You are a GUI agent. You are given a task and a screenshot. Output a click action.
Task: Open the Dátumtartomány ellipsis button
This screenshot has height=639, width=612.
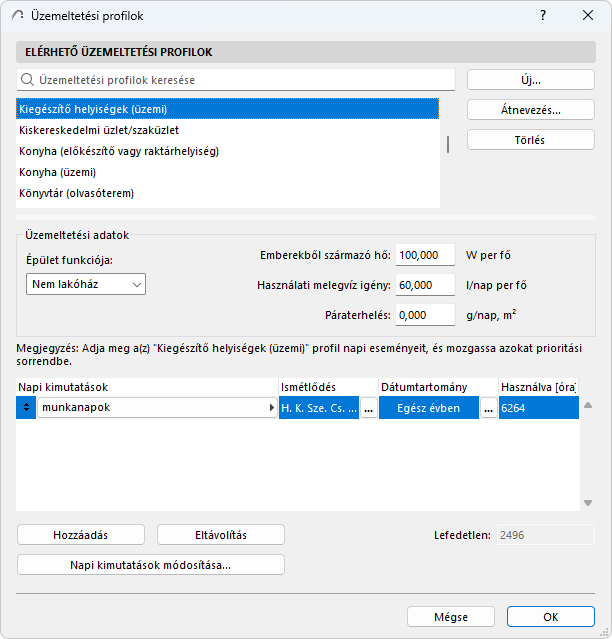pyautogui.click(x=489, y=408)
